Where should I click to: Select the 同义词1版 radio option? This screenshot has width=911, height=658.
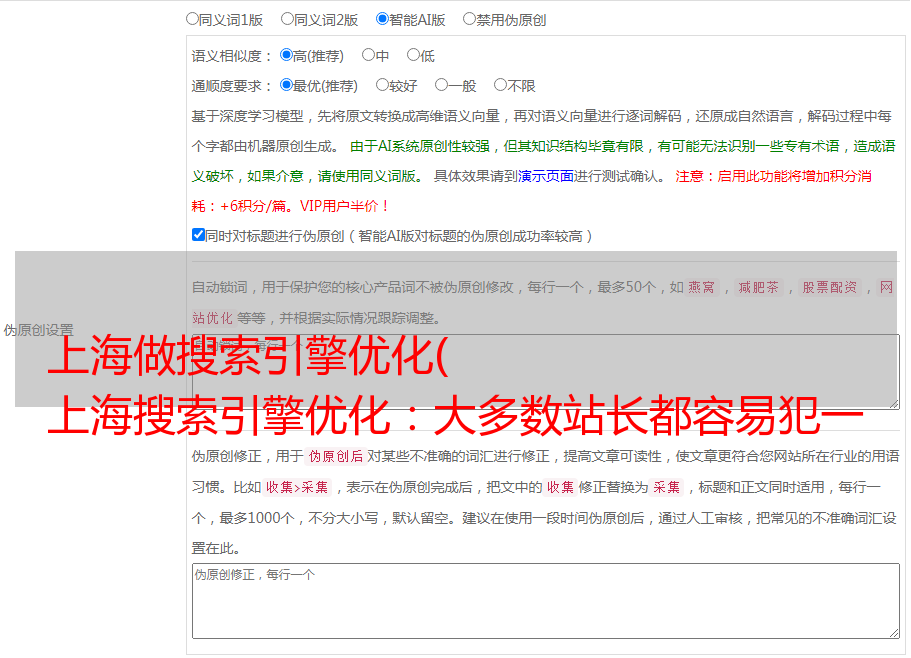(192, 19)
